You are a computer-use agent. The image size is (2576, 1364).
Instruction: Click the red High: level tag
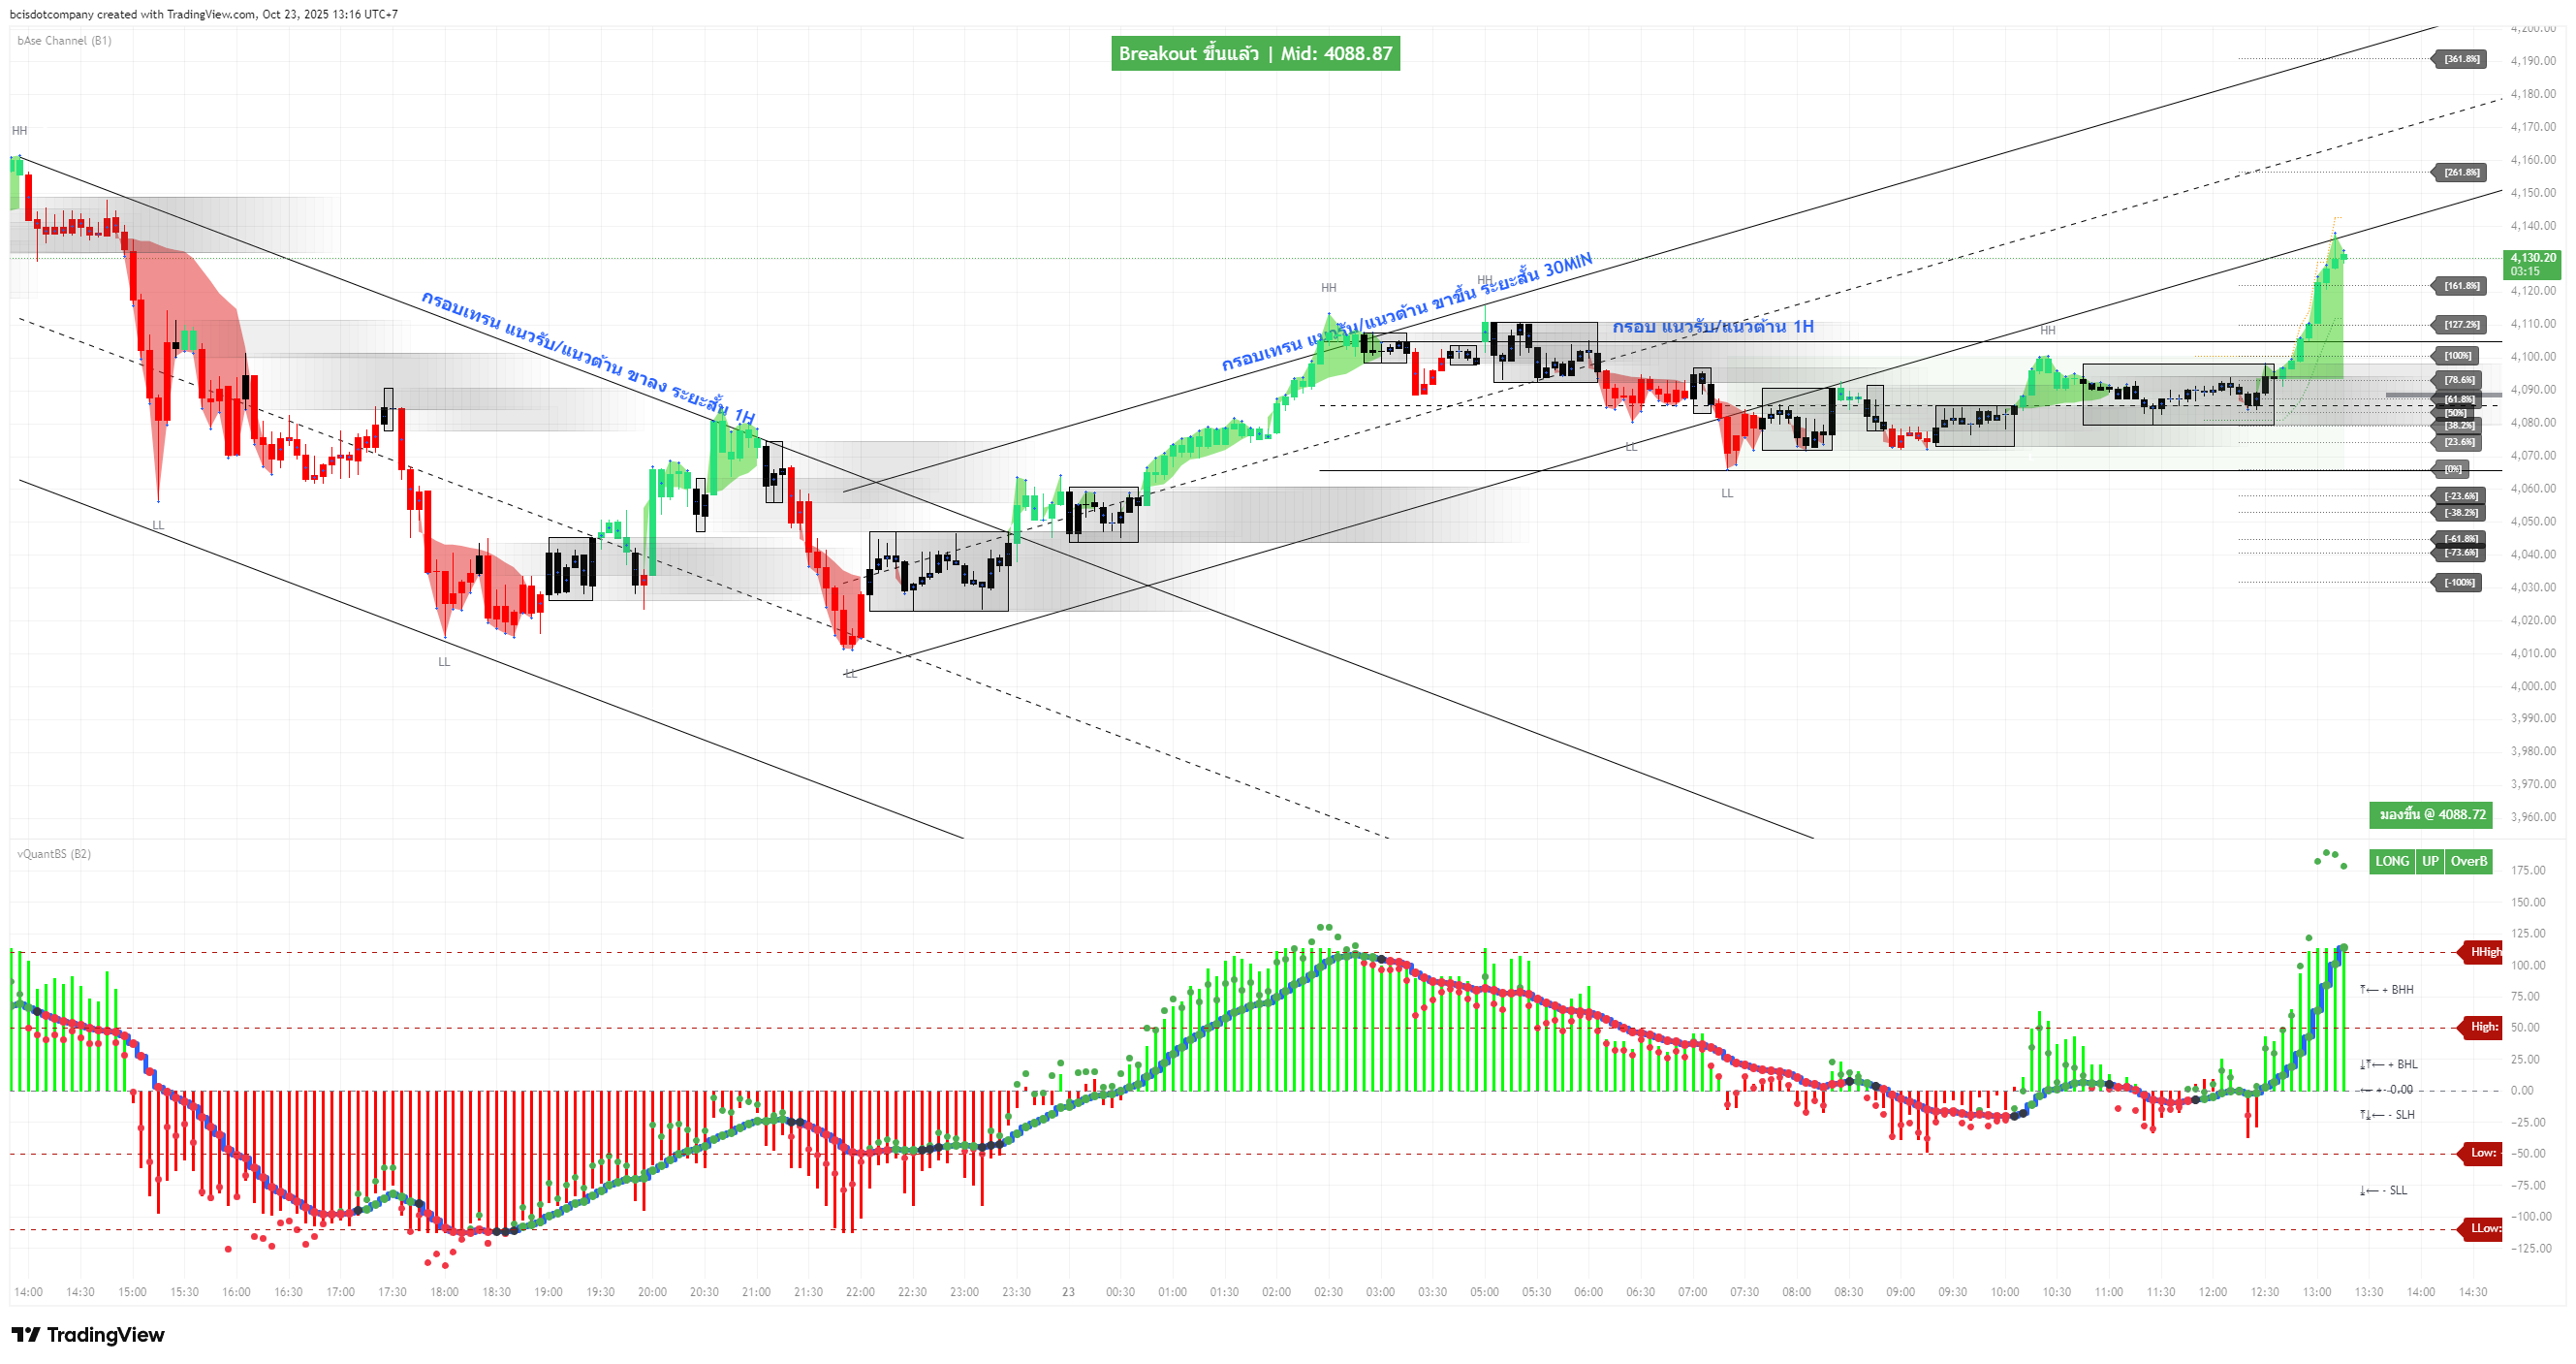click(2483, 1027)
